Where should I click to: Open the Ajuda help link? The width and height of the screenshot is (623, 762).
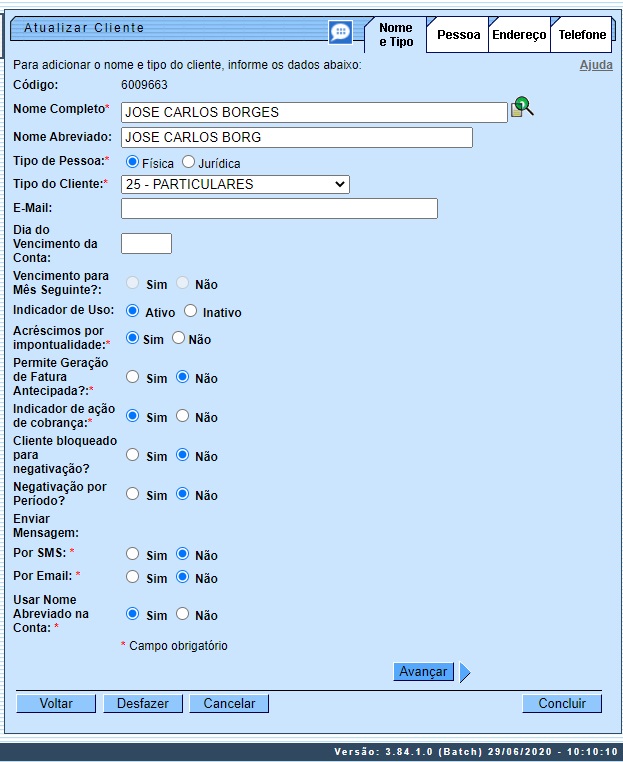tap(596, 65)
